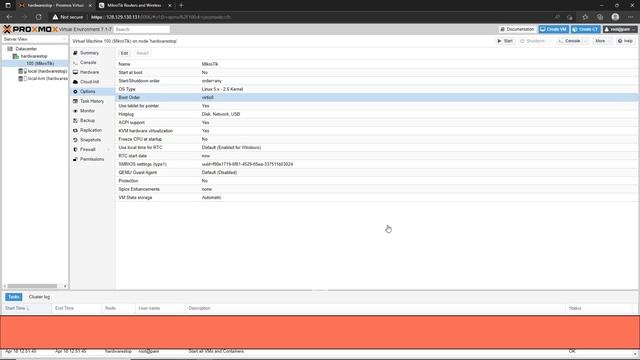Click the Backup floppy icon
Viewport: 640px width, 360px height.
tap(75, 121)
